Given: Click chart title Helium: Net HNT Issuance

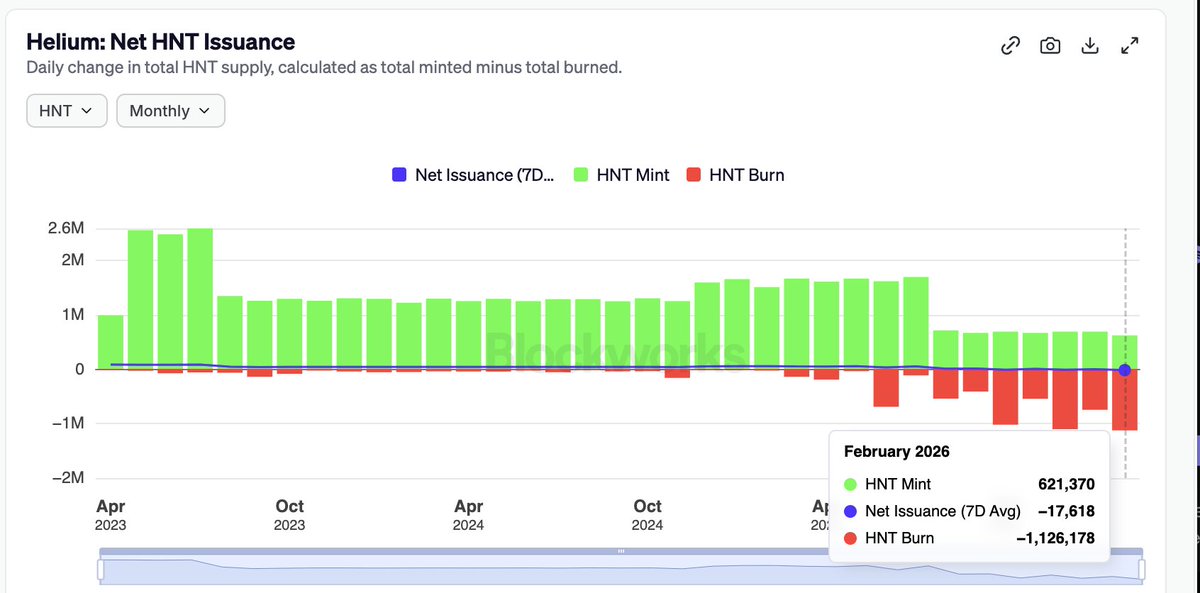Looking at the screenshot, I should click(161, 42).
